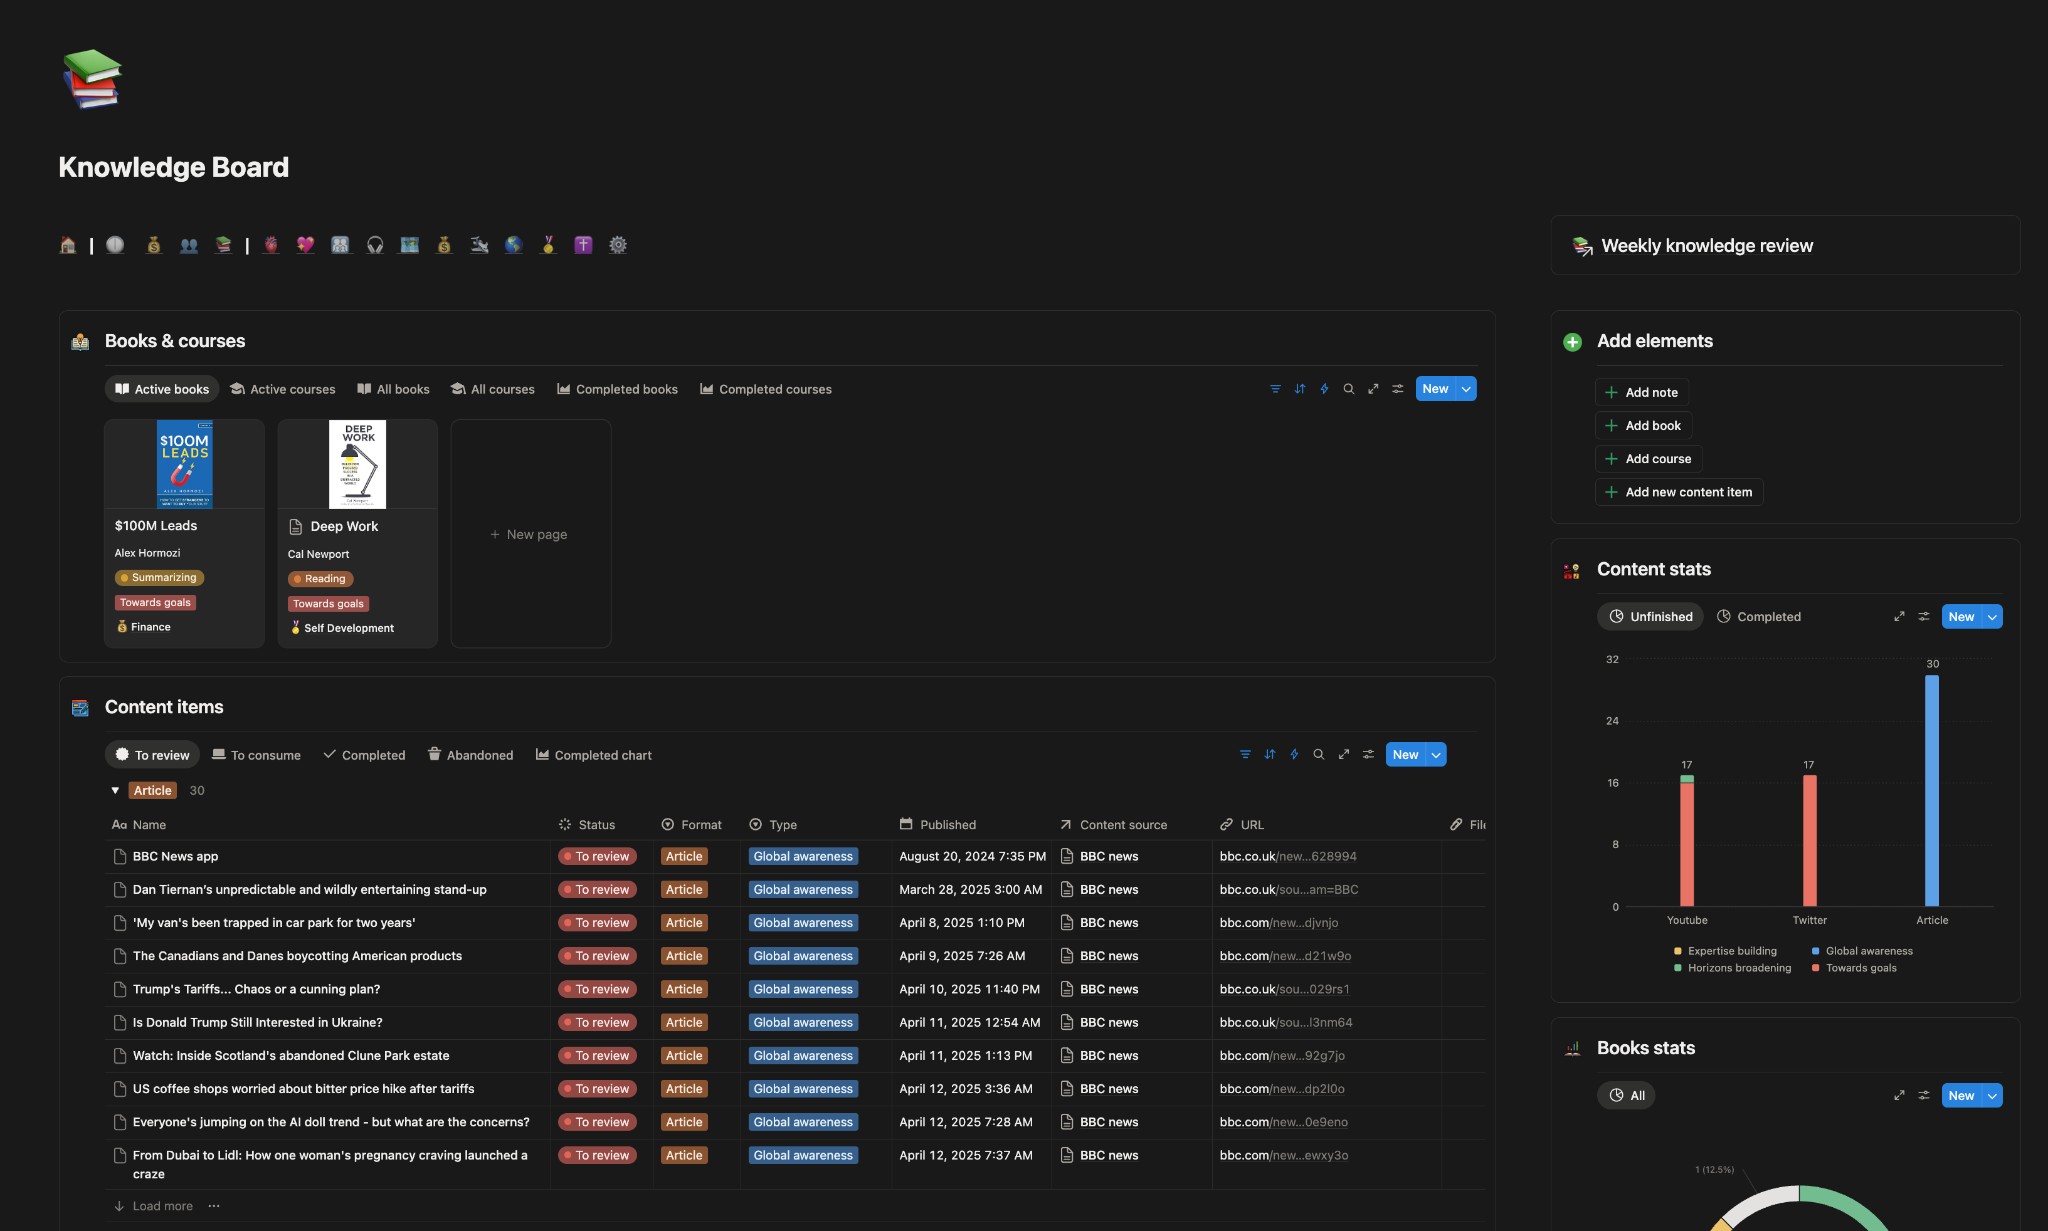This screenshot has width=2048, height=1231.
Task: Open the Deep Work book cover thumbnail
Action: [x=357, y=463]
